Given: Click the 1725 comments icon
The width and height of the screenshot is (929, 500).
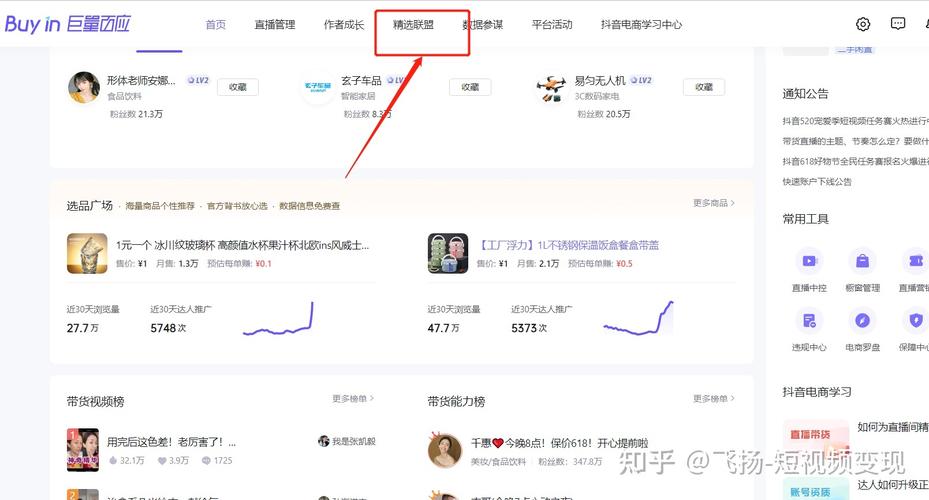Looking at the screenshot, I should [x=206, y=460].
